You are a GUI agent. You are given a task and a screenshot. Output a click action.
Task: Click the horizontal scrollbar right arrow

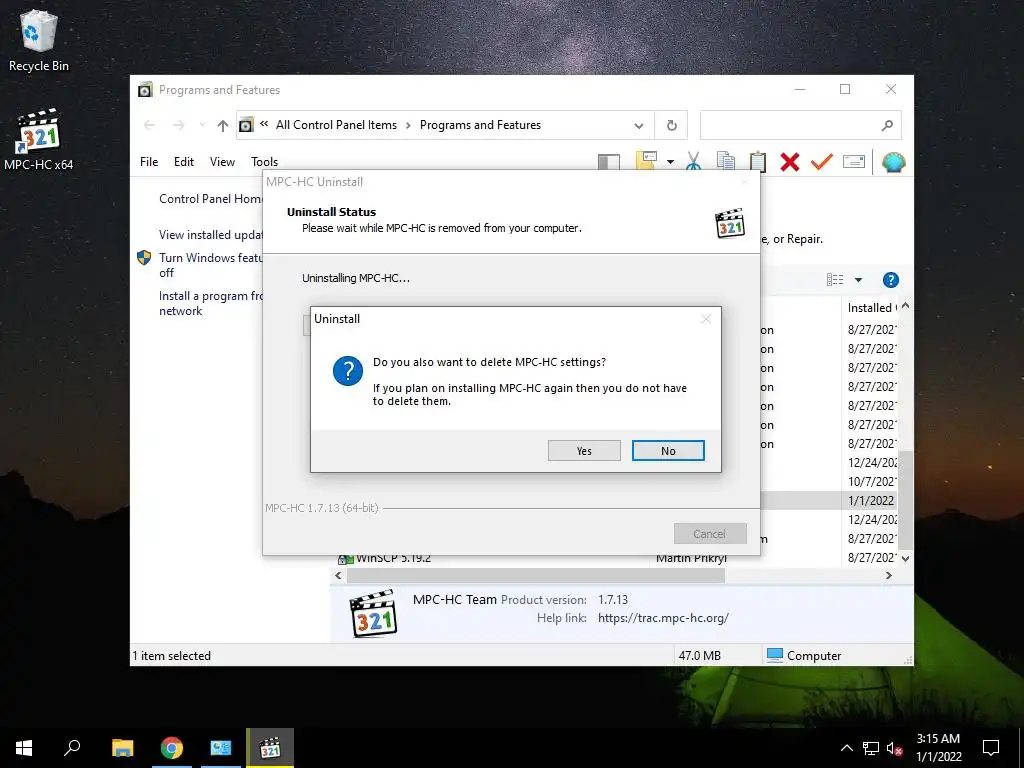click(888, 575)
